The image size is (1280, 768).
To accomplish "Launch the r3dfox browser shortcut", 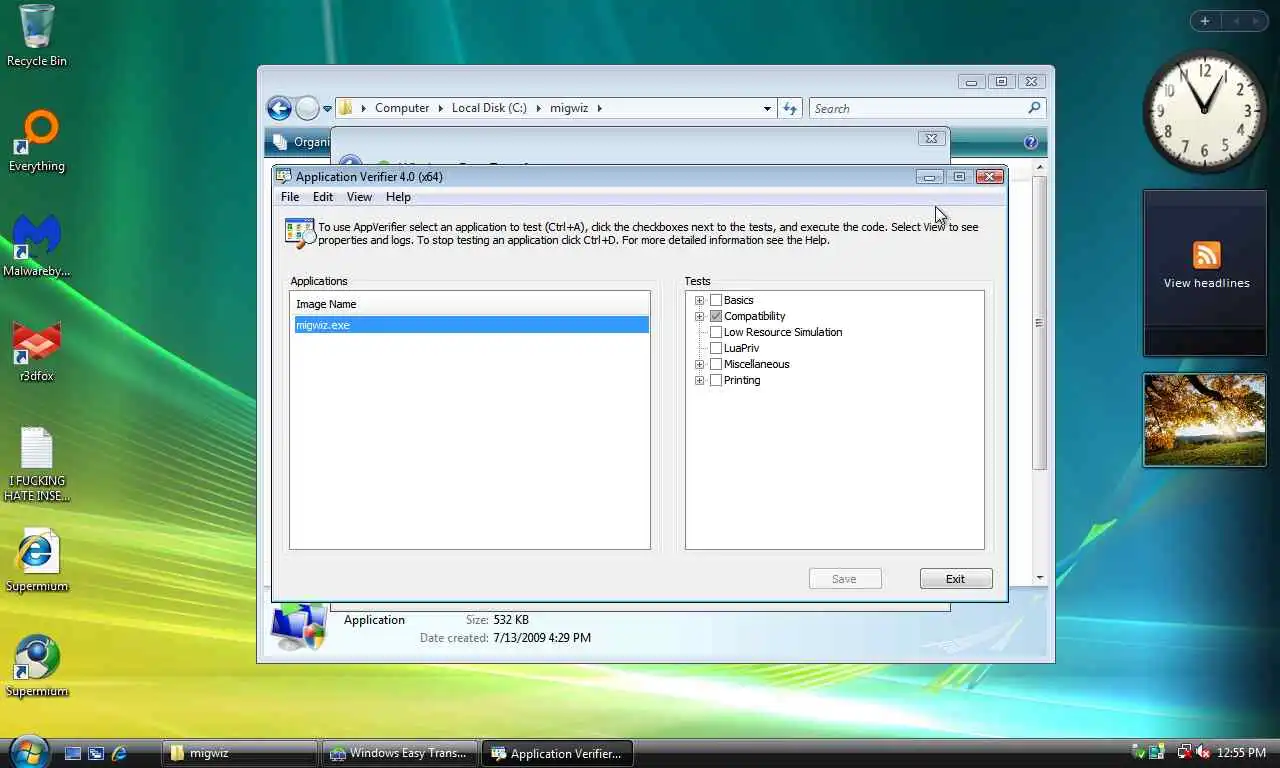I will [x=37, y=351].
